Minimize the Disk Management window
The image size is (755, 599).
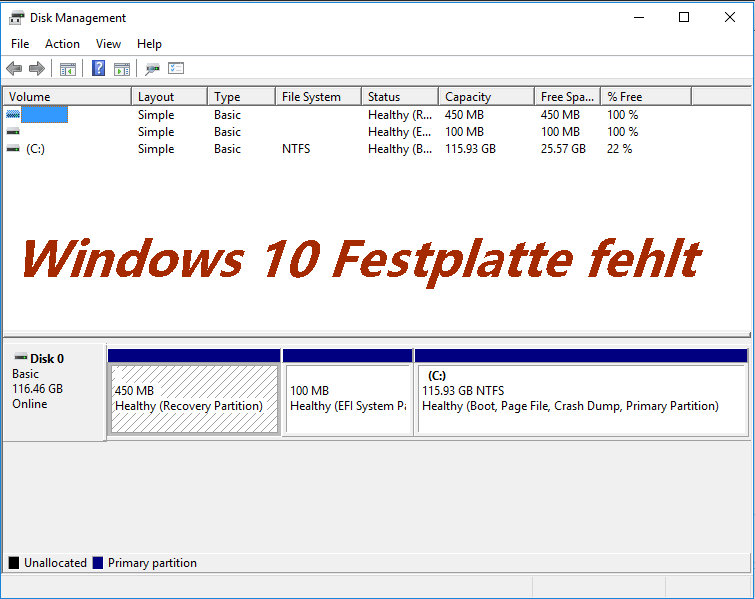639,17
